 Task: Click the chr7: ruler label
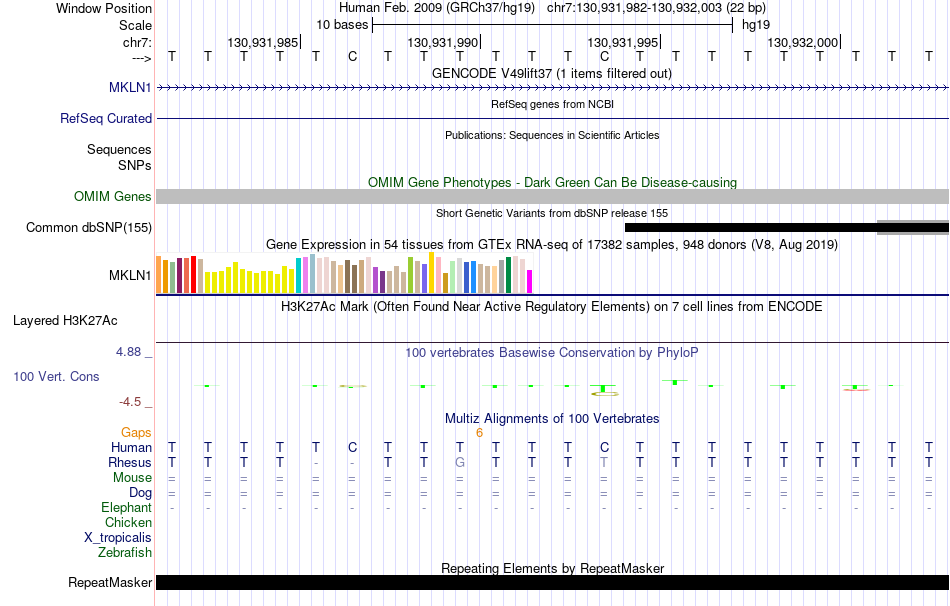pos(137,42)
